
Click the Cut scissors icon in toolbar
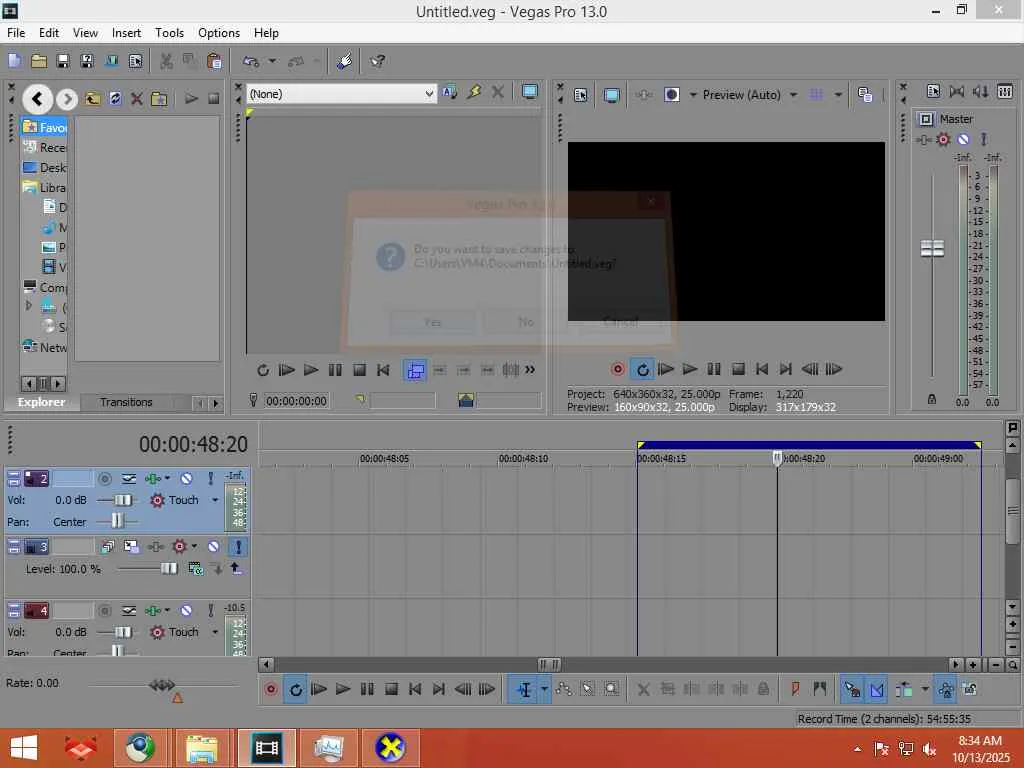point(167,61)
